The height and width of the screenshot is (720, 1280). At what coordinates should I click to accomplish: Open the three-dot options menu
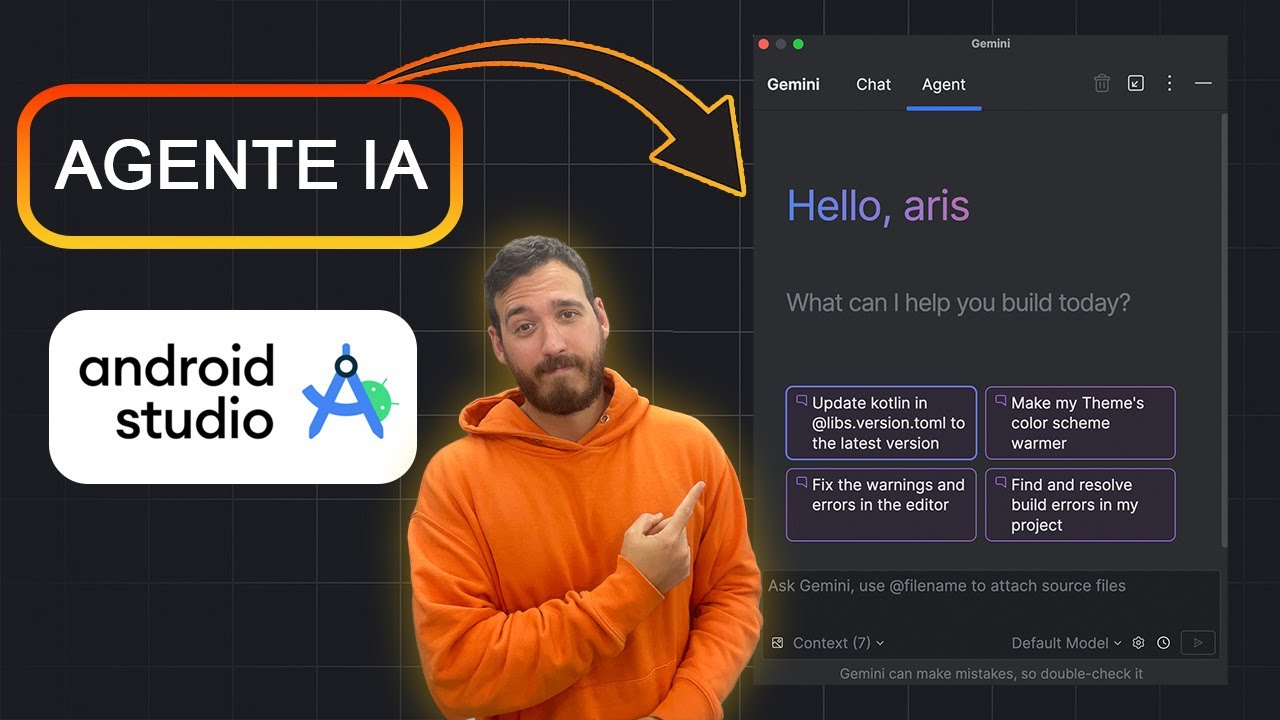(1169, 84)
